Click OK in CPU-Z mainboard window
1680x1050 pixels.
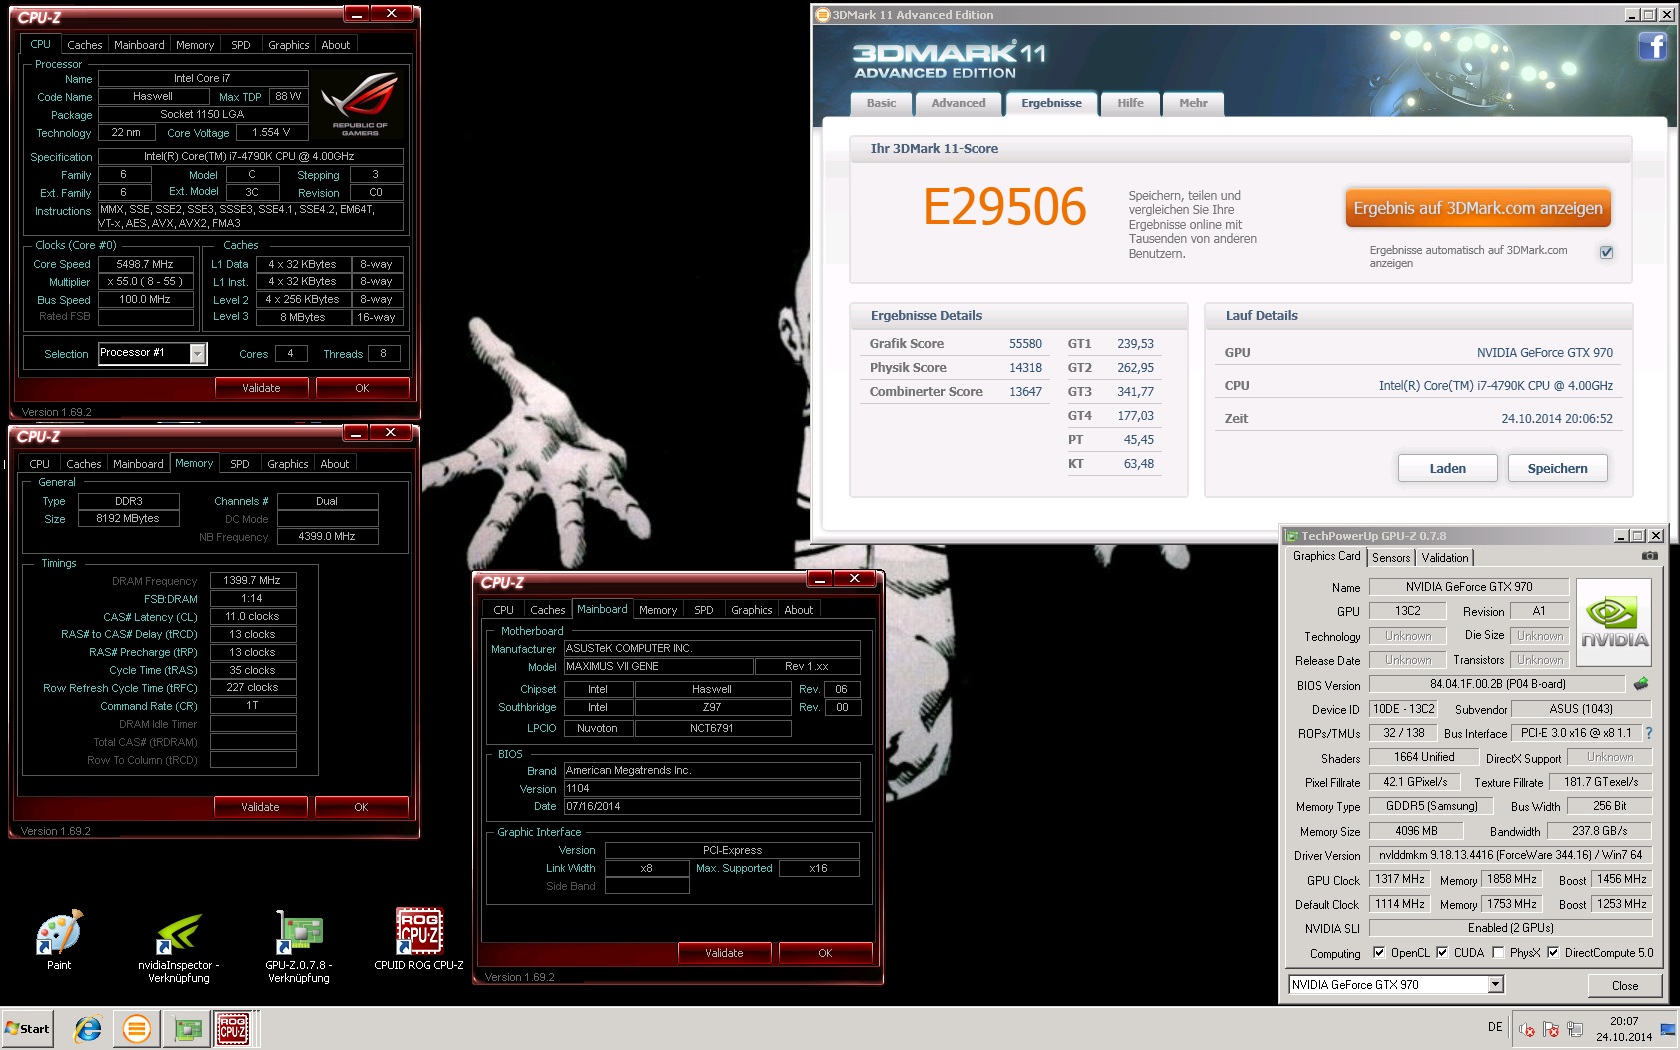(x=825, y=953)
